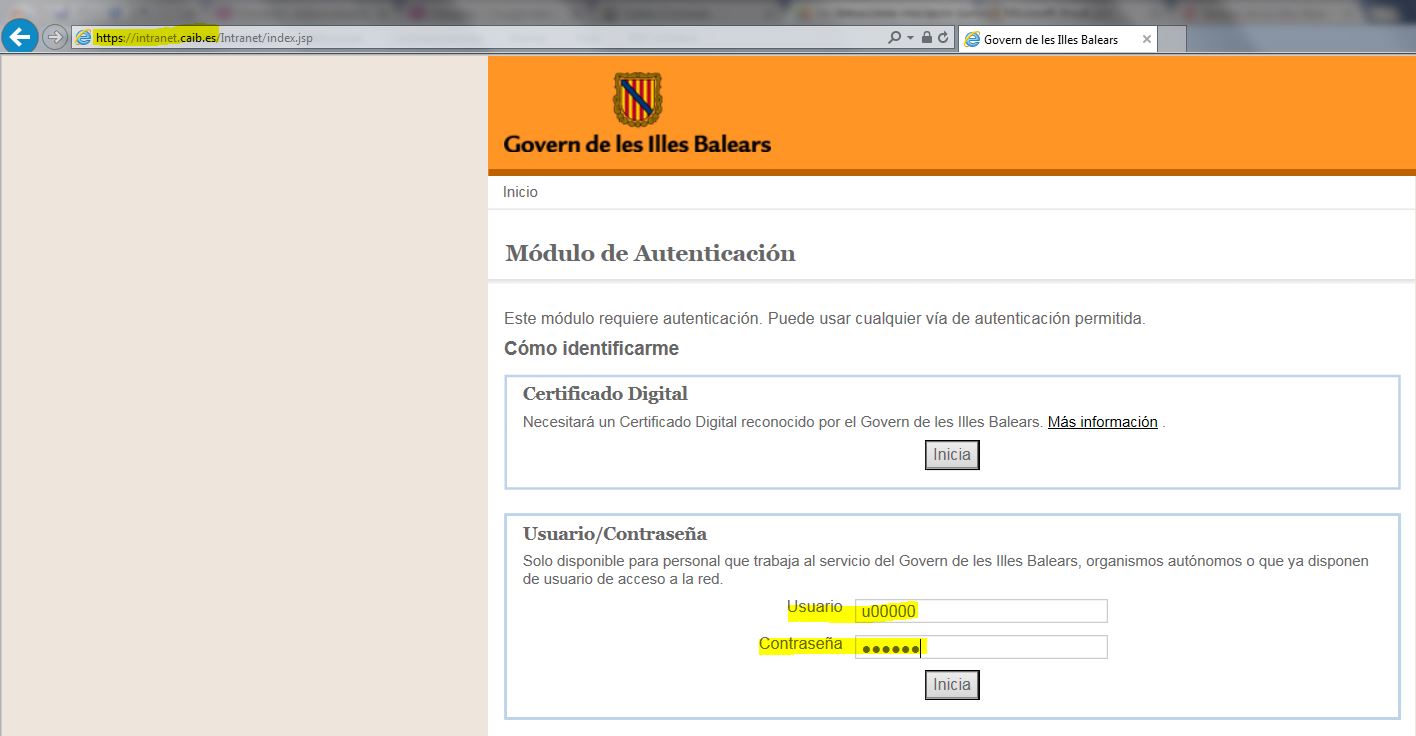Click the Certificado Digital section title
Image resolution: width=1416 pixels, height=736 pixels.
(605, 394)
